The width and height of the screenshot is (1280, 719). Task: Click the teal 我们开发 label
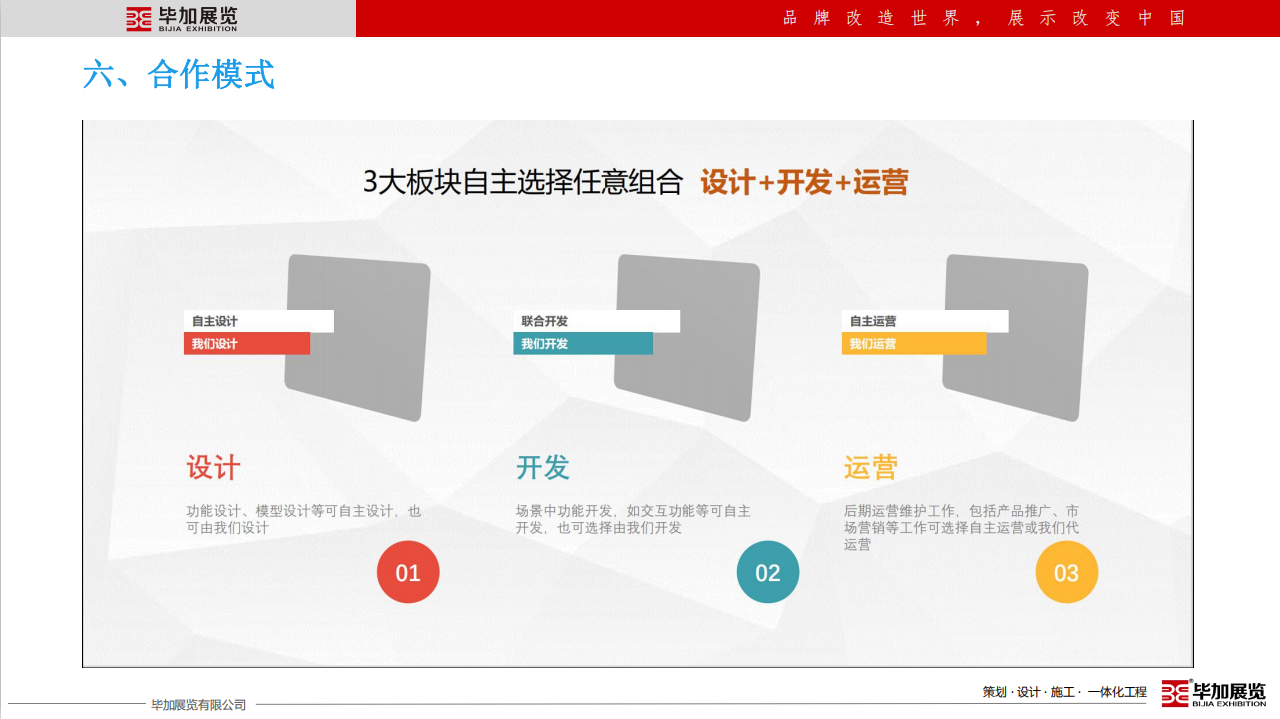[x=582, y=344]
